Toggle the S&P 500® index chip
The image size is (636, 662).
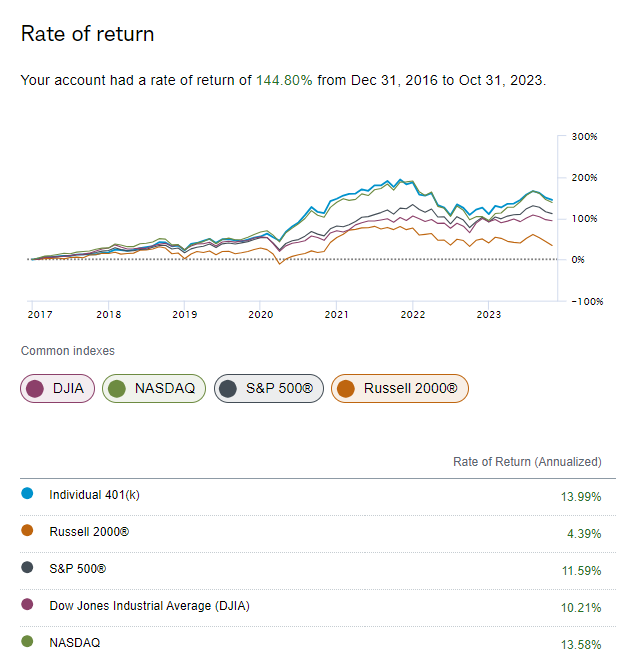pyautogui.click(x=268, y=389)
